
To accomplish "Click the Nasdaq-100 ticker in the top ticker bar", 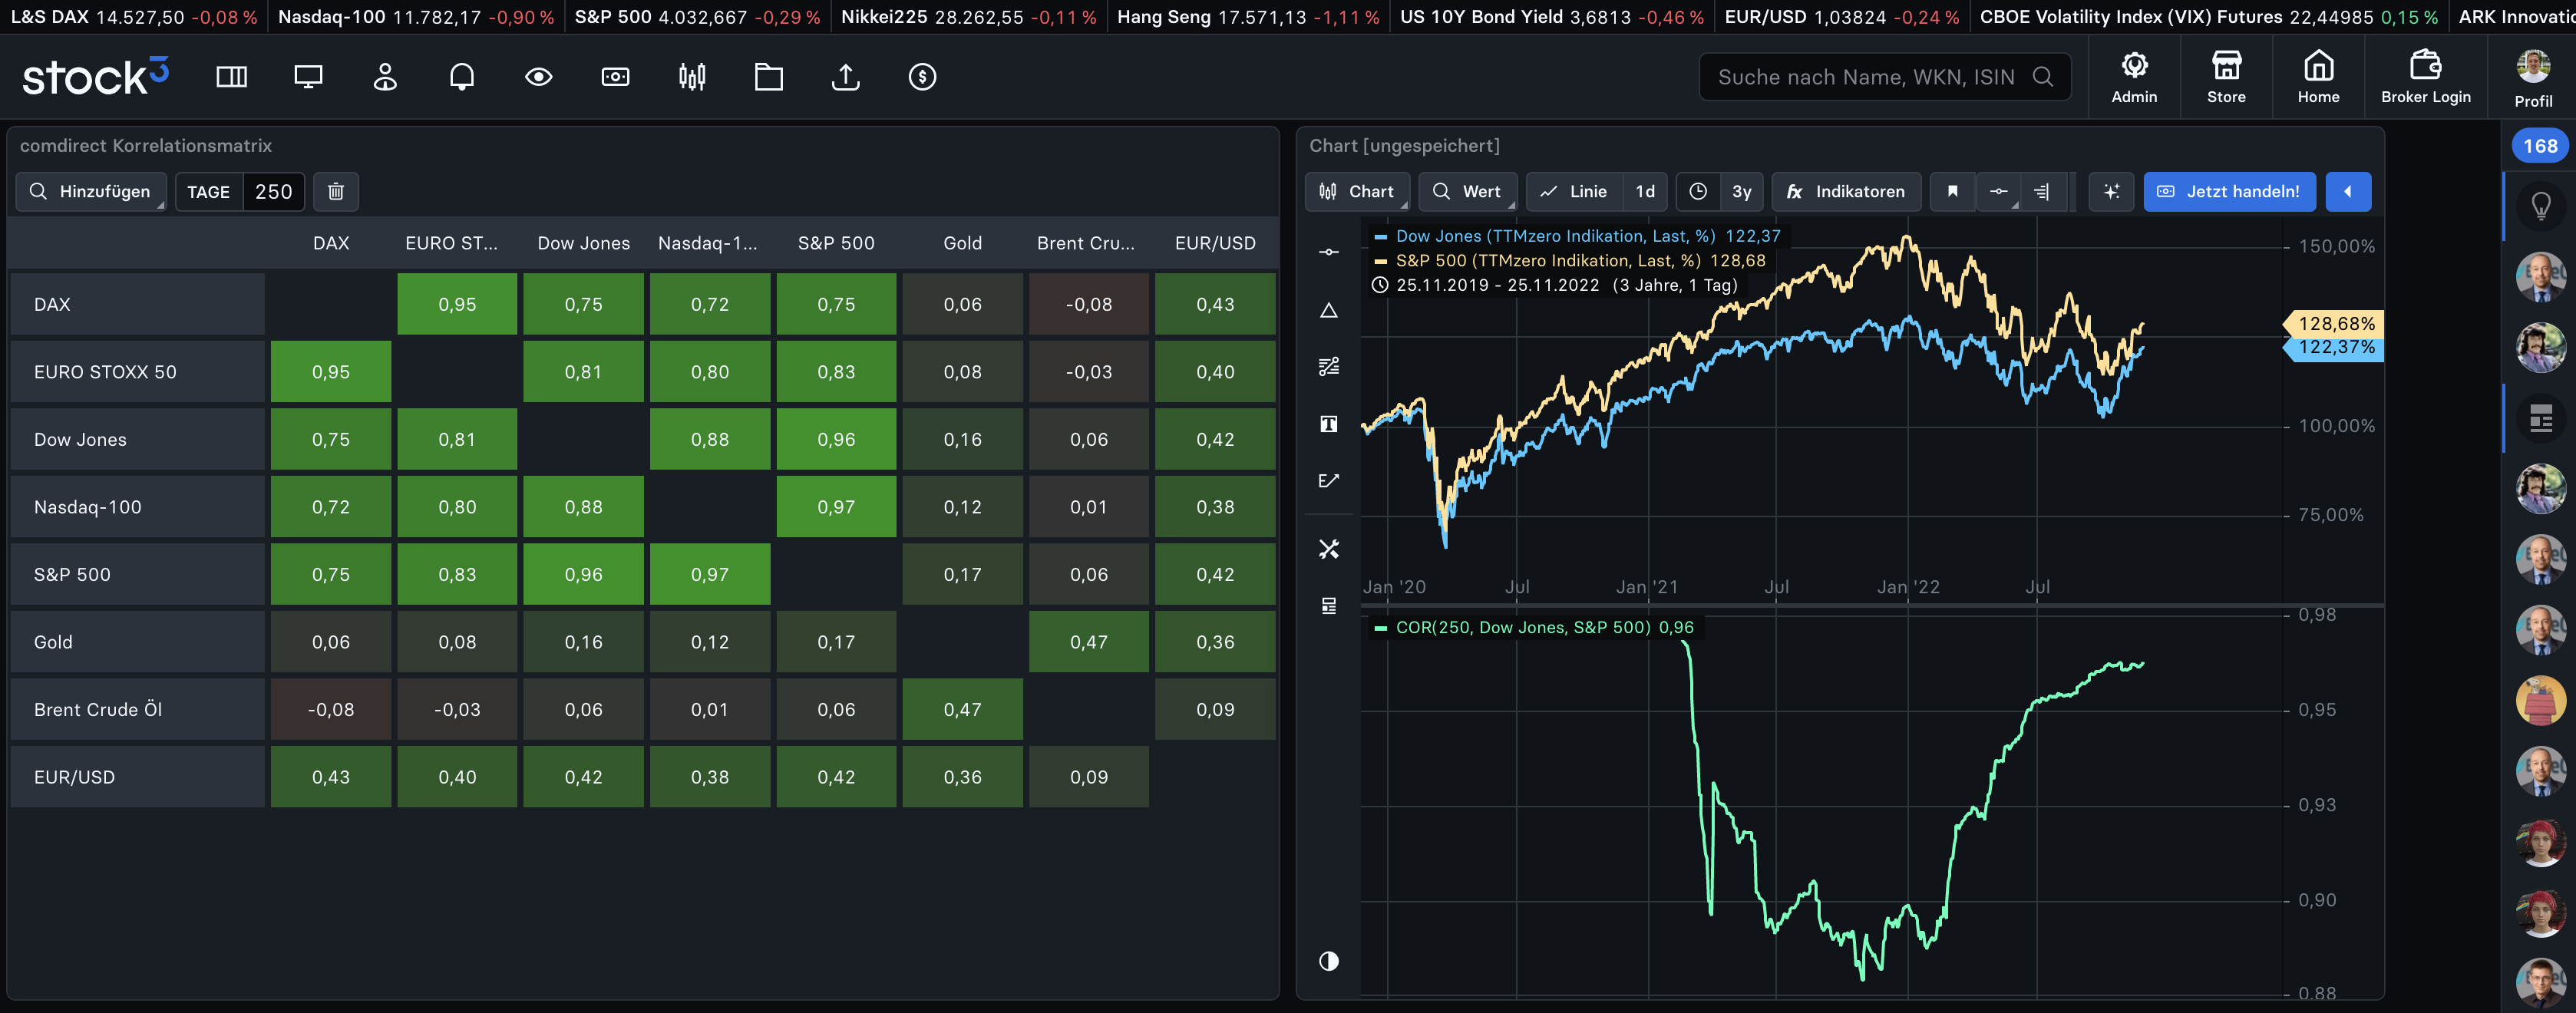I will [x=415, y=17].
